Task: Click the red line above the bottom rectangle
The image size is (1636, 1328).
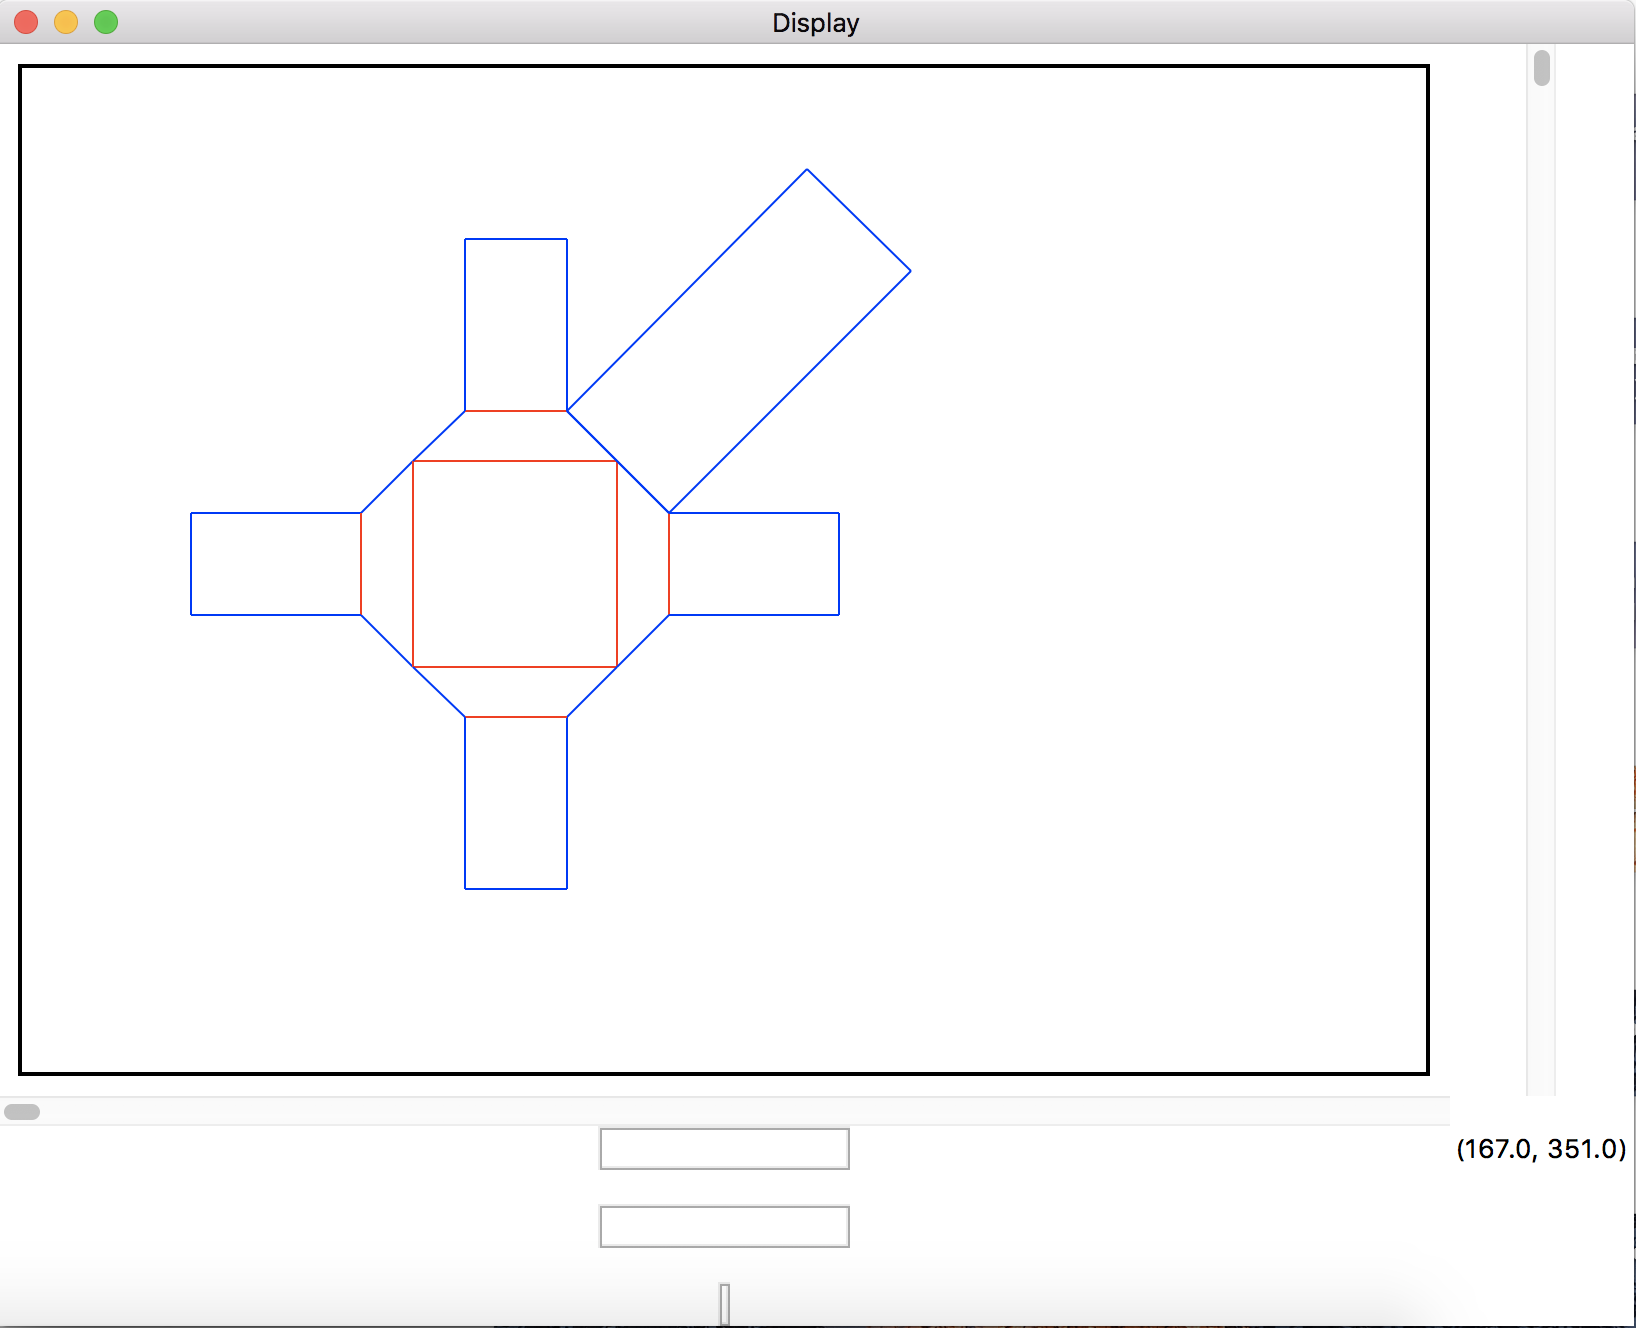Action: point(516,717)
